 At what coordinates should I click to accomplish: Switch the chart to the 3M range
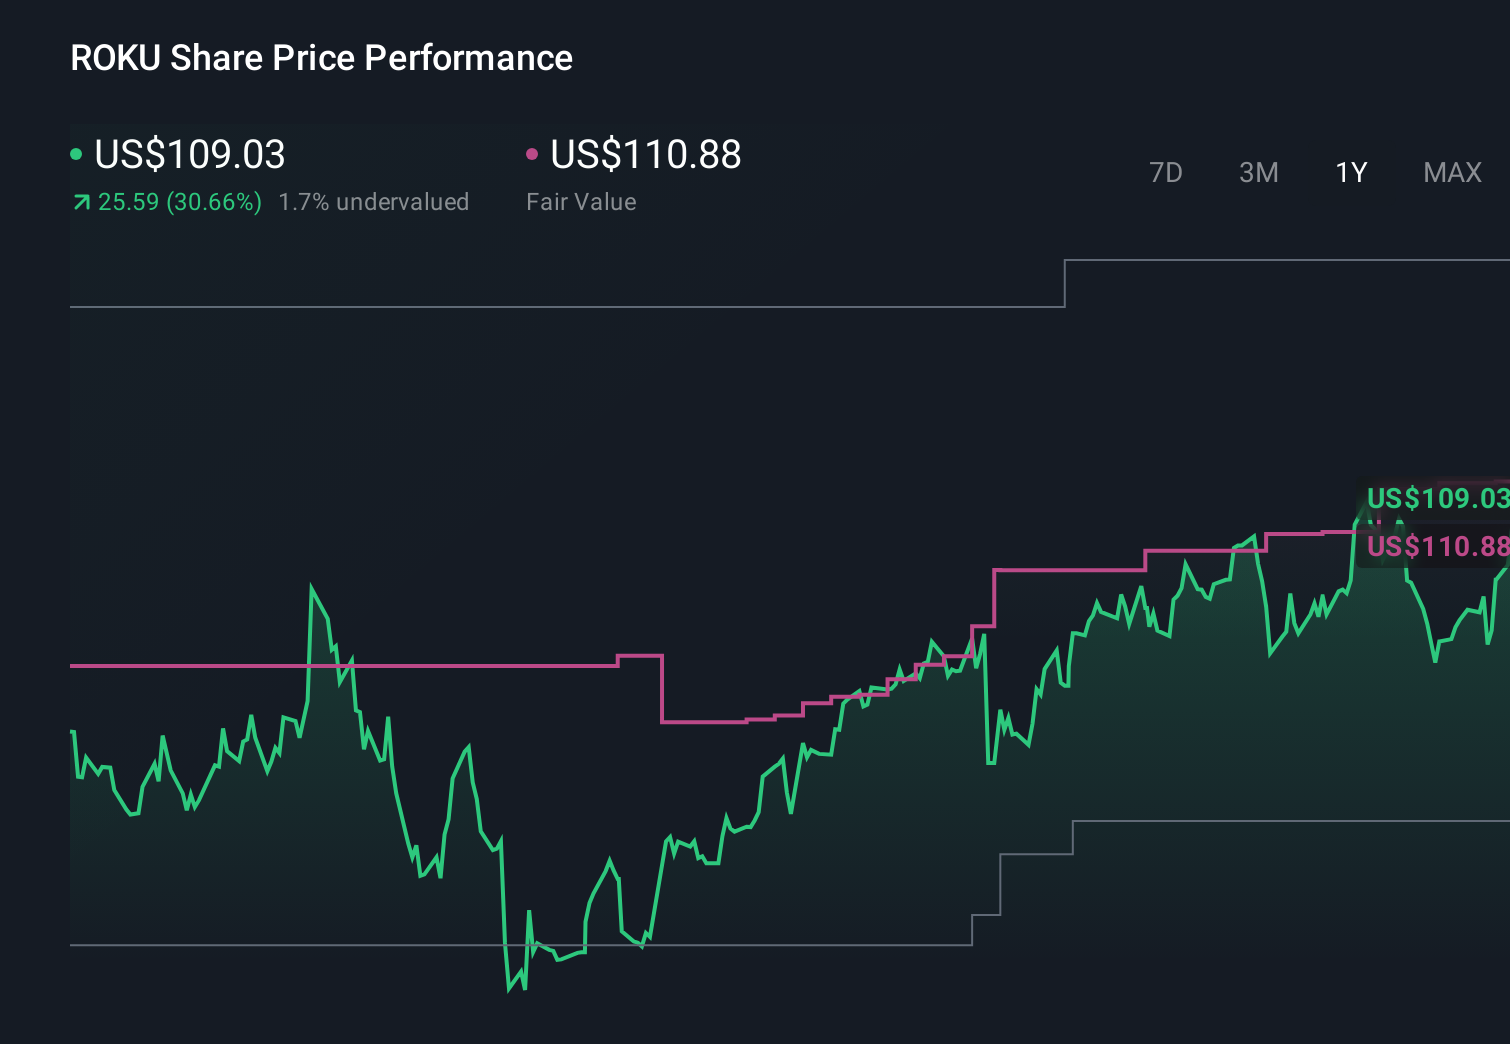point(1258,172)
